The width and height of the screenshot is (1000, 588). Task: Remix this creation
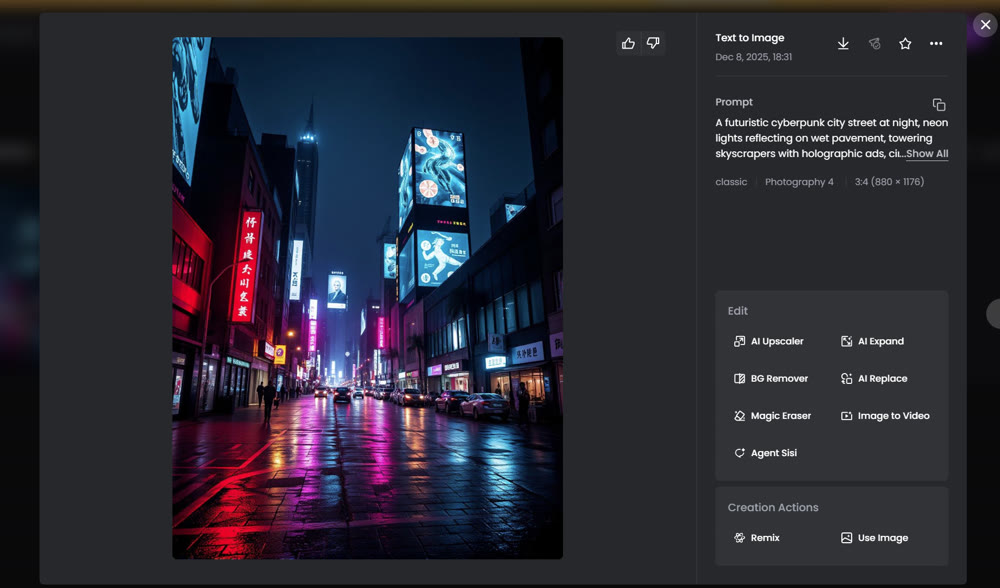(758, 537)
